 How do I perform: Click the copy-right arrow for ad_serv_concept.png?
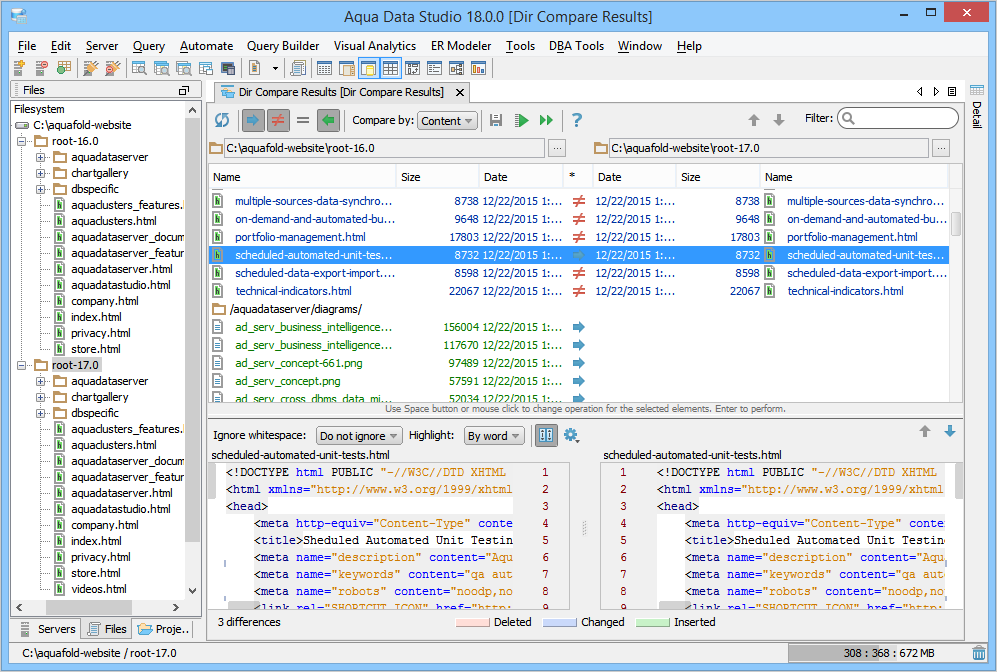click(x=579, y=381)
